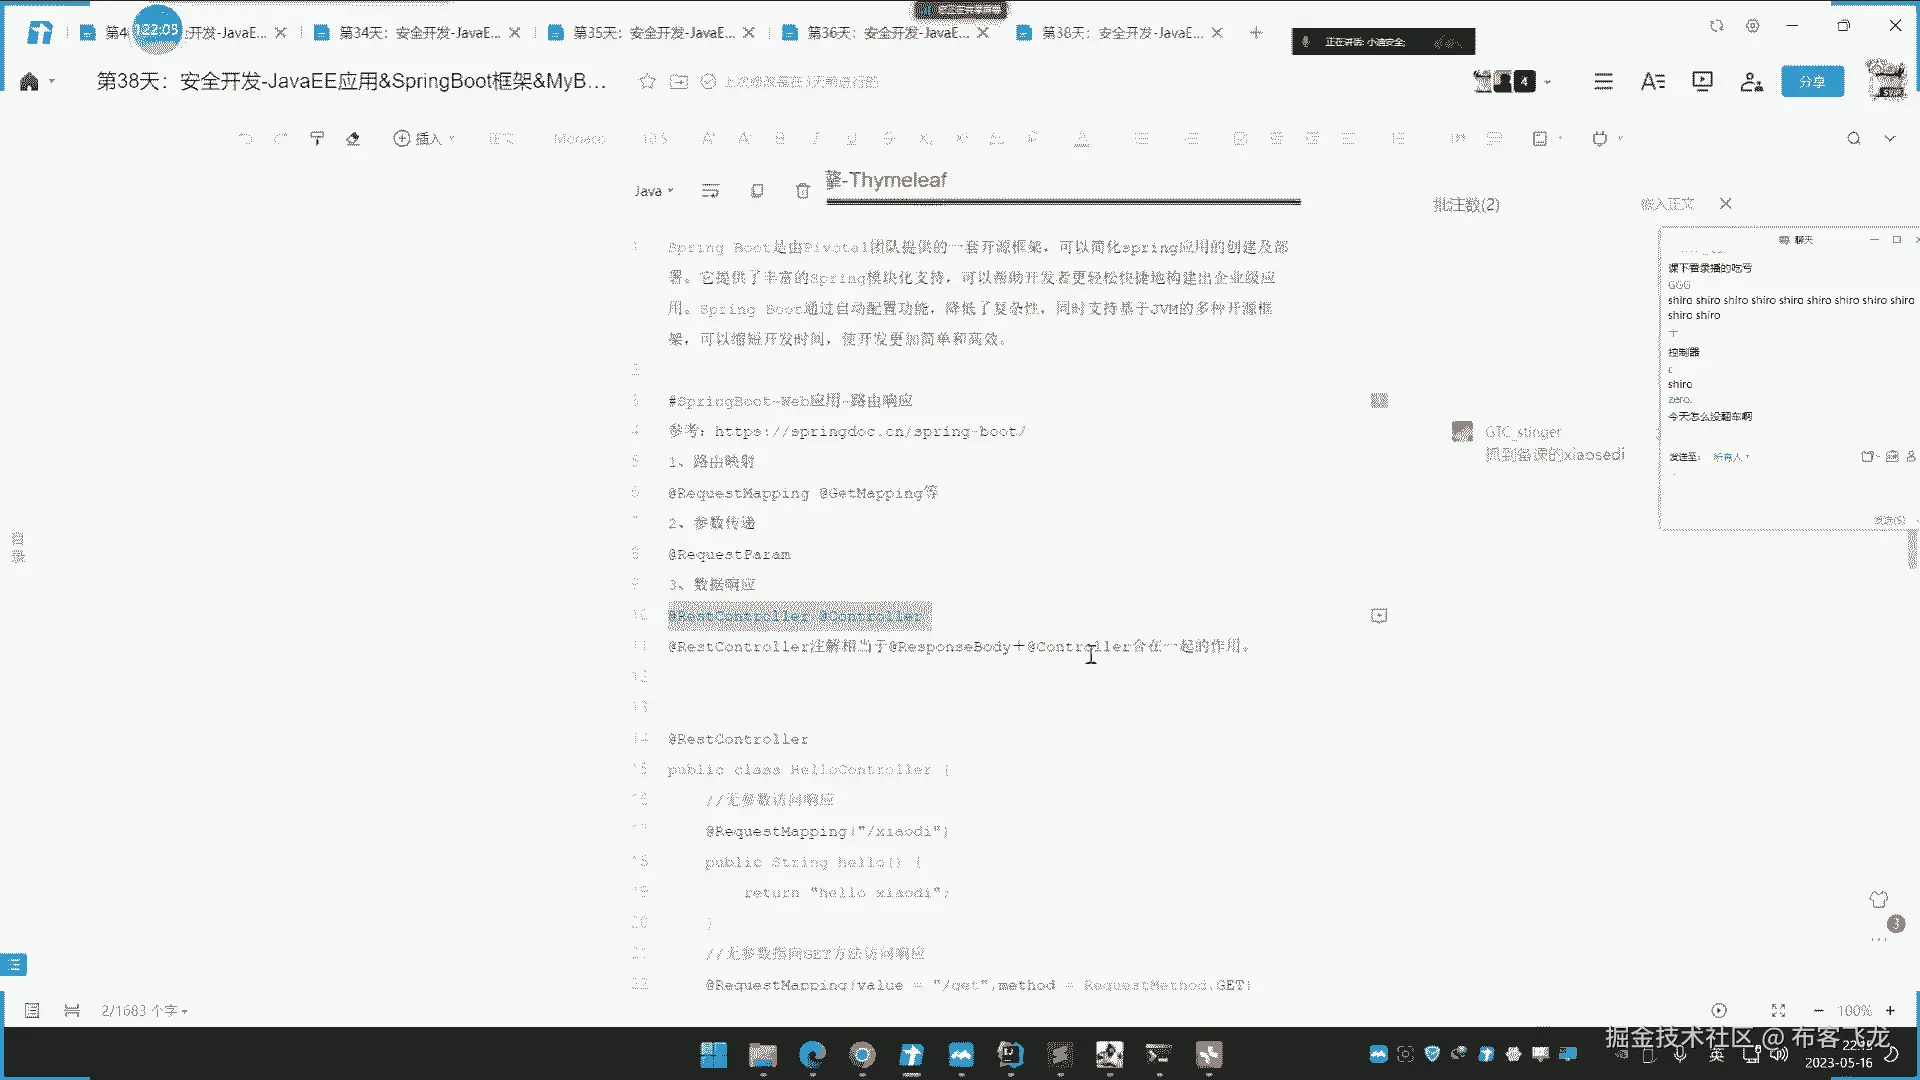Click the blue 分享 share button
The image size is (1920, 1080).
pos(1812,81)
